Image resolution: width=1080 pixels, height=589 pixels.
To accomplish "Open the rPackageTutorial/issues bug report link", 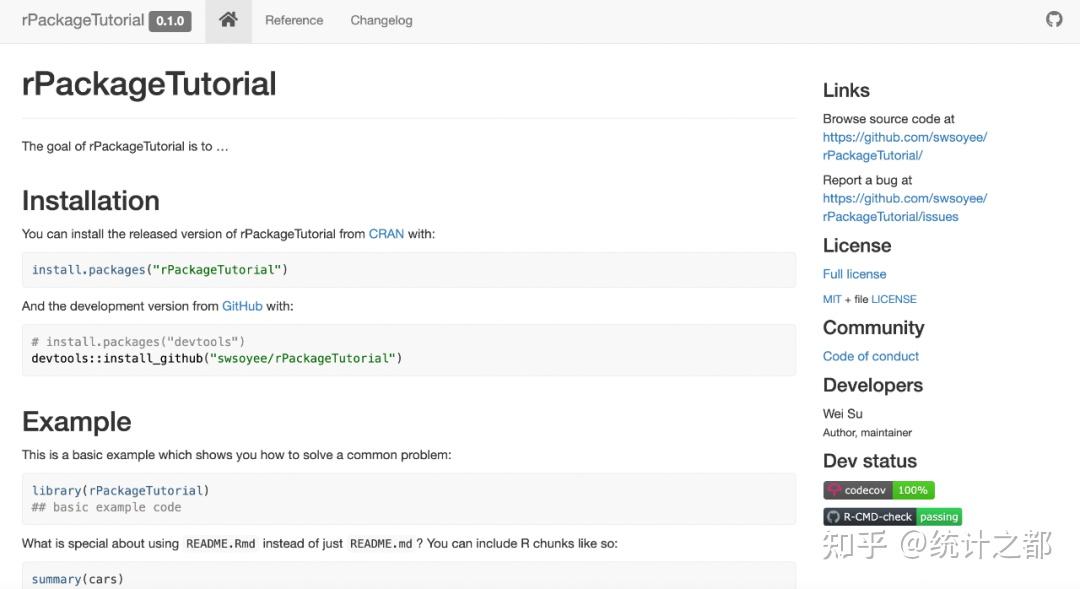I will pos(904,207).
